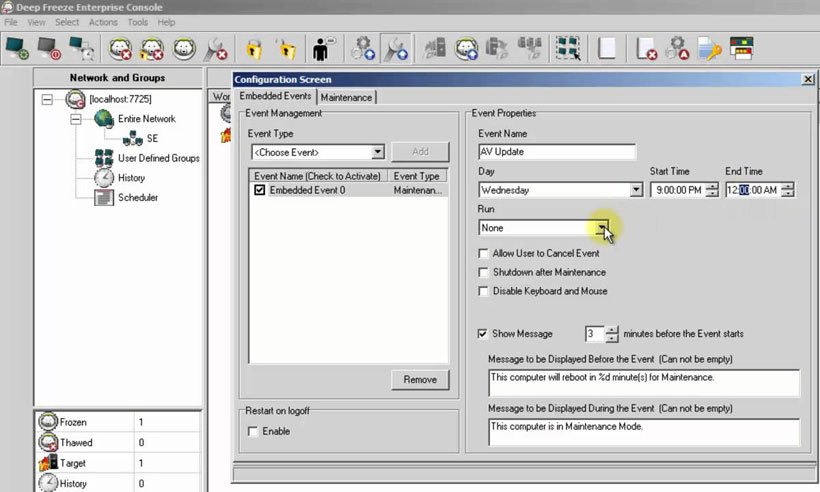Click the closed padlock toolbar icon

[254, 49]
